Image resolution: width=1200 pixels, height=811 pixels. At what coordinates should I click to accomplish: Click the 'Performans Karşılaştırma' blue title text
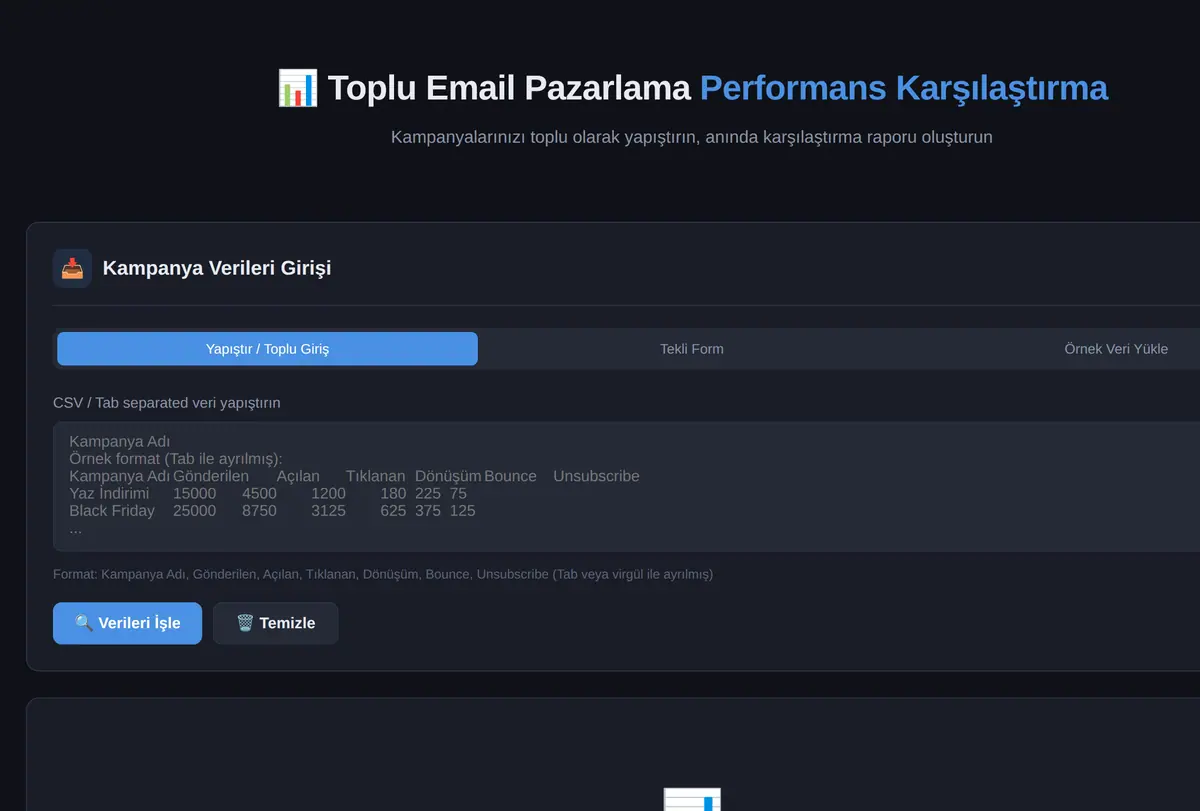click(904, 88)
